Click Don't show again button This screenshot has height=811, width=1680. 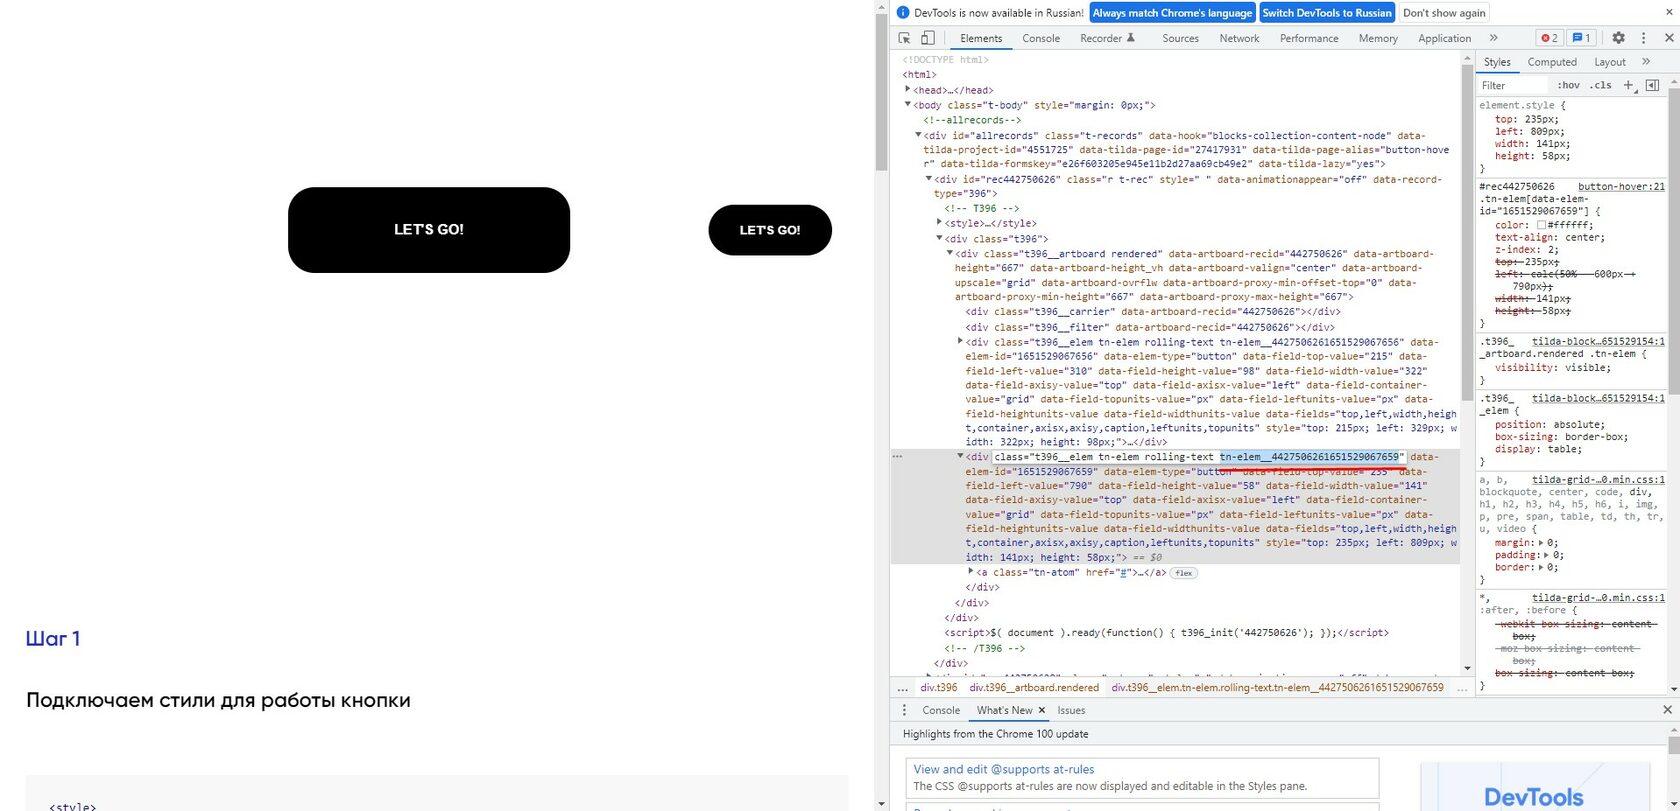1444,13
